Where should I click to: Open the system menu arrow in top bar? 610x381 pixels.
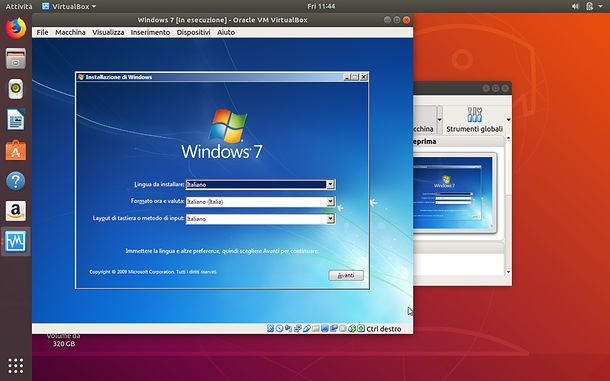pos(600,6)
